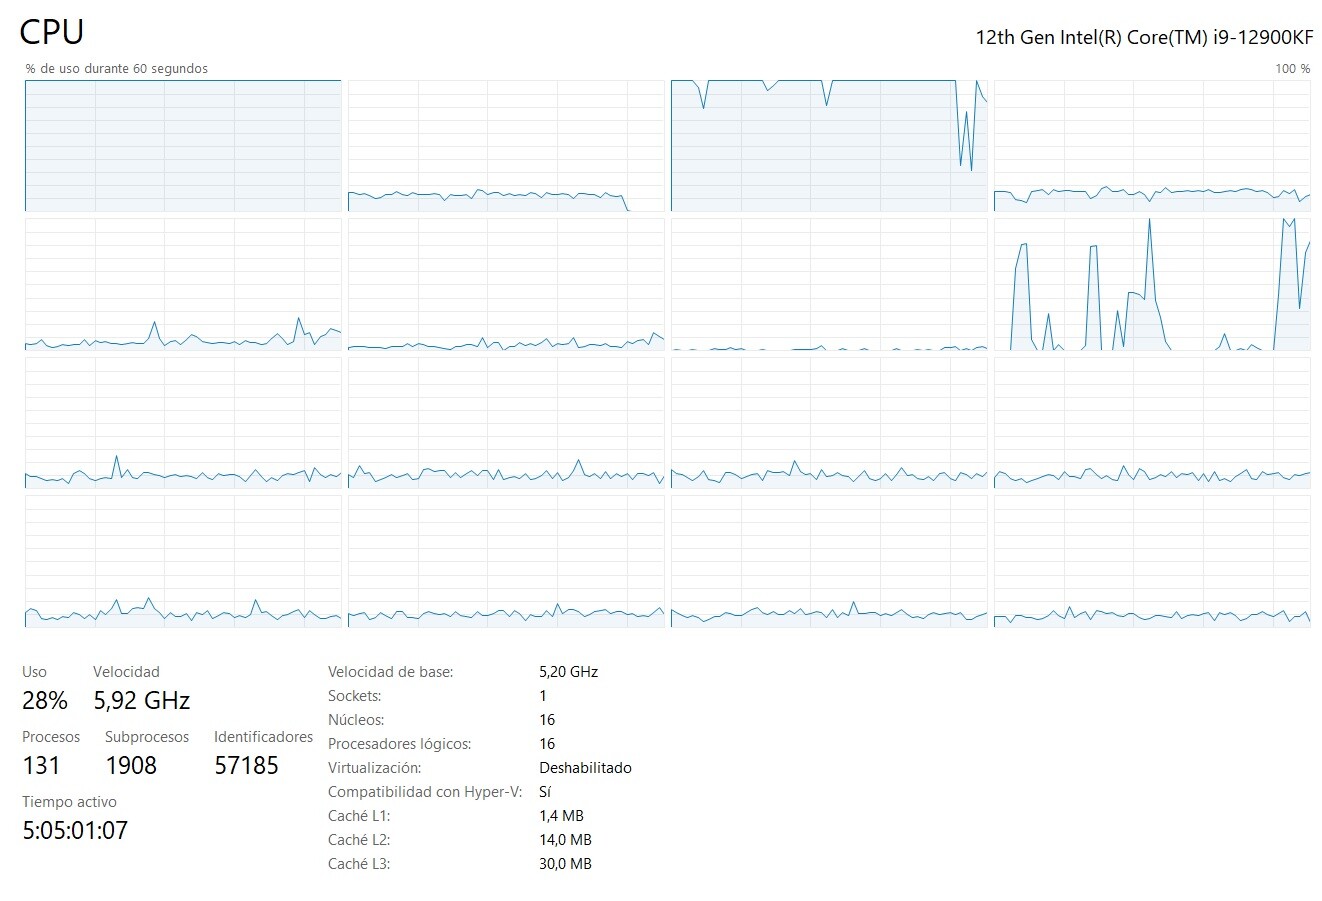Click the "5,92 GHz" speed value
Viewport: 1322px width, 901px height.
[x=142, y=701]
